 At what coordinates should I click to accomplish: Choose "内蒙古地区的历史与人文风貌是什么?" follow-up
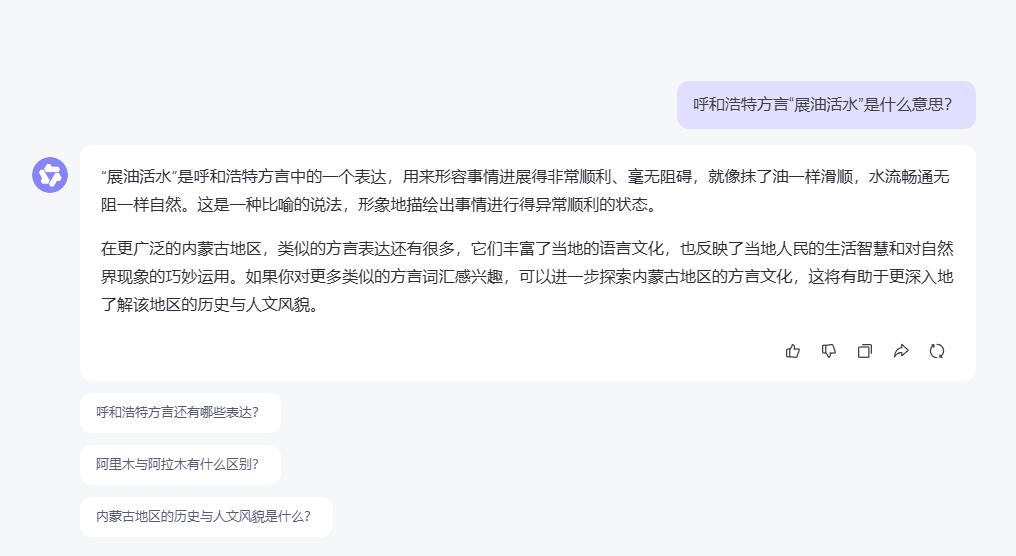tap(204, 516)
